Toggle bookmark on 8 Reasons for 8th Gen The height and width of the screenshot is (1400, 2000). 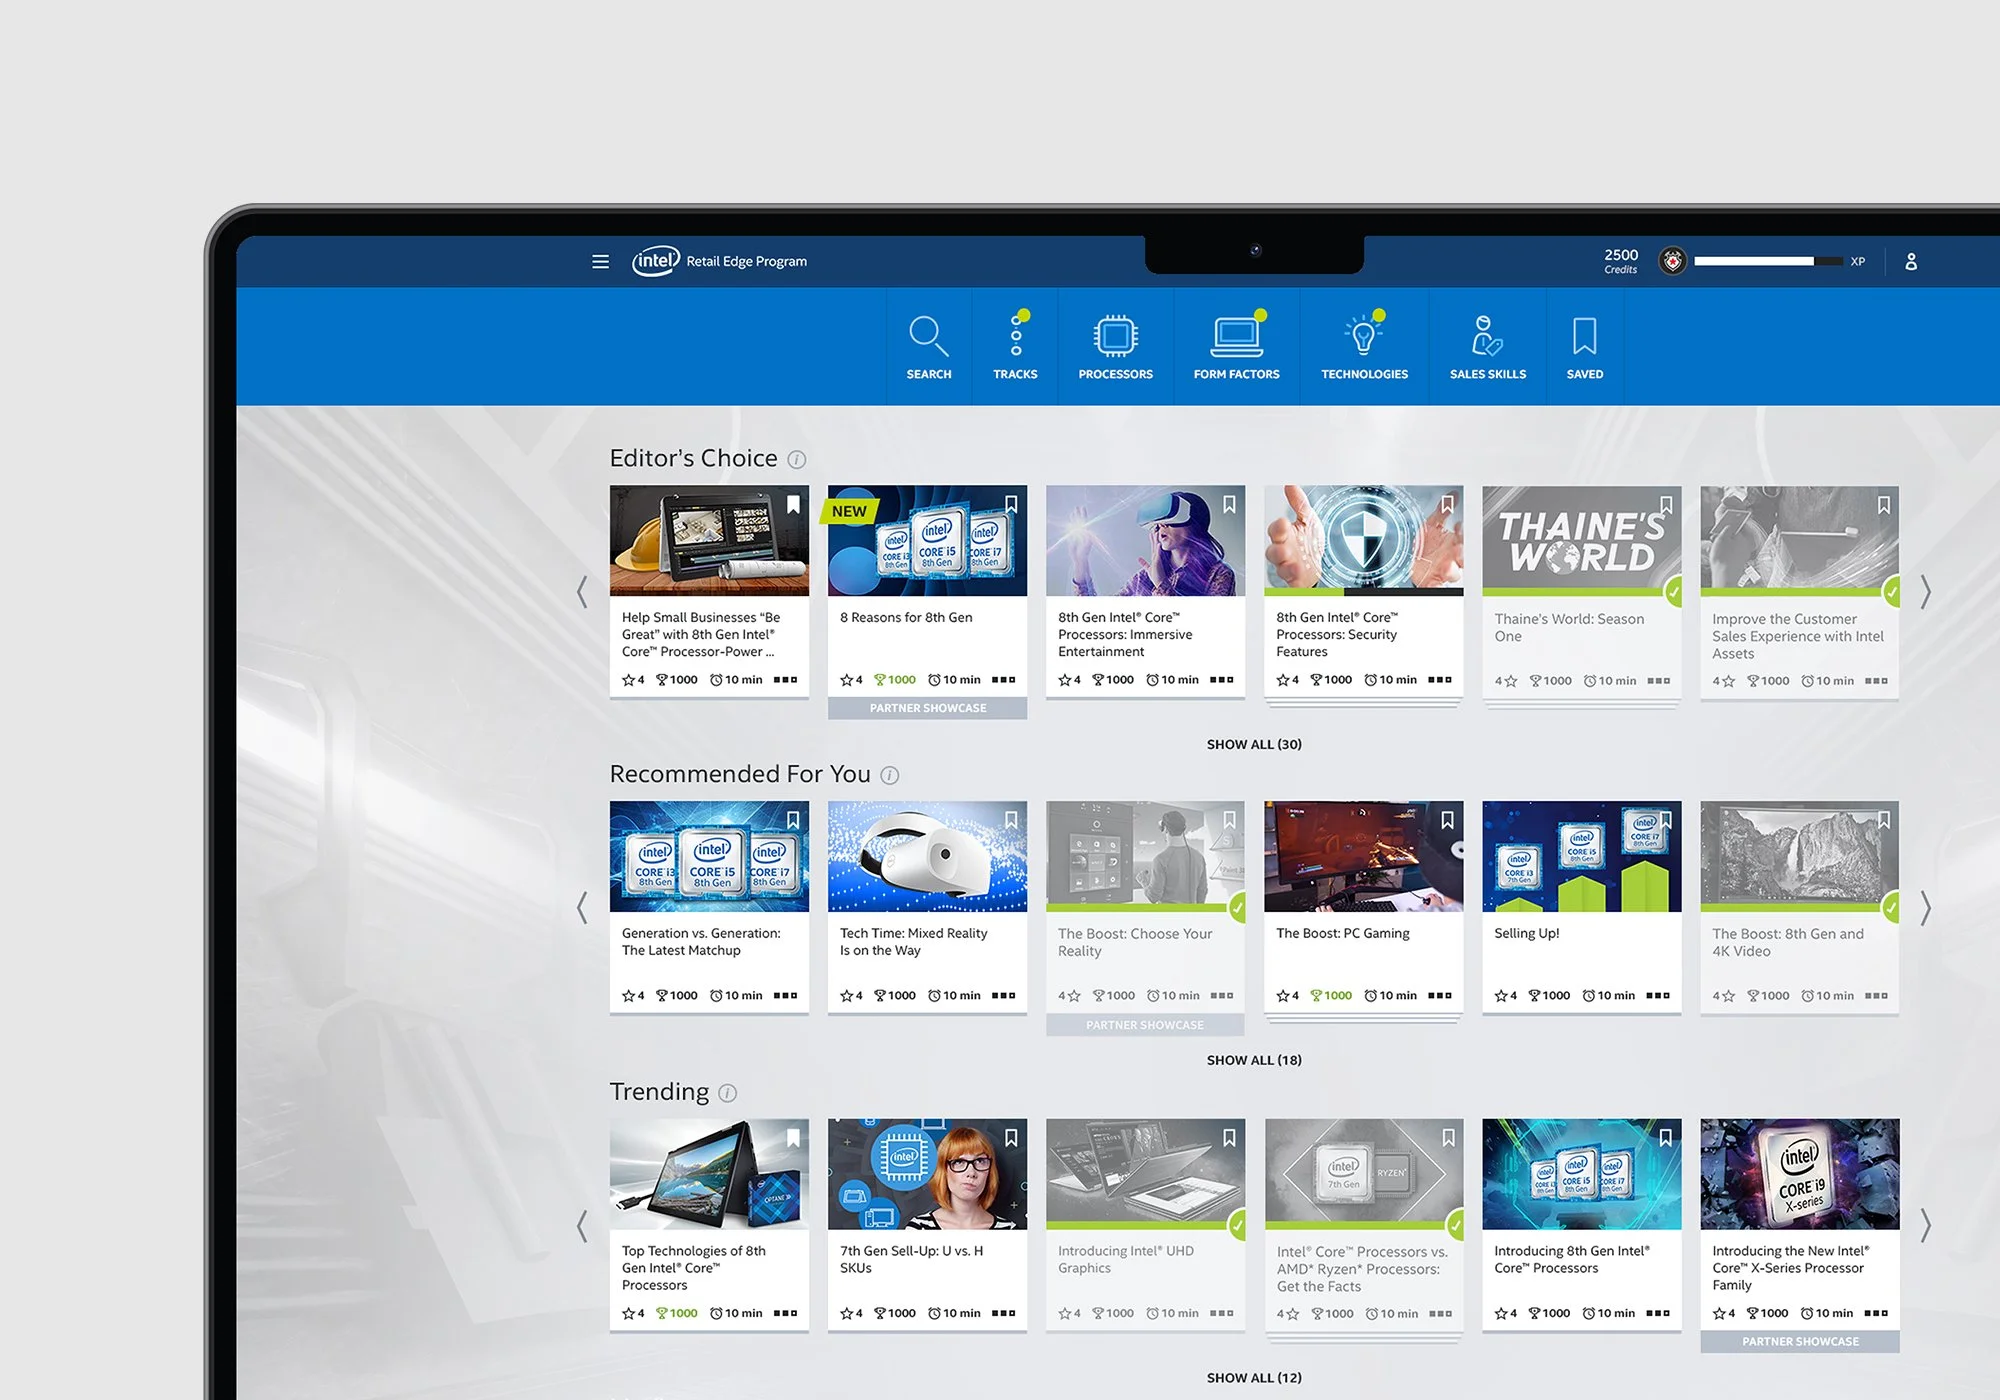click(1011, 504)
